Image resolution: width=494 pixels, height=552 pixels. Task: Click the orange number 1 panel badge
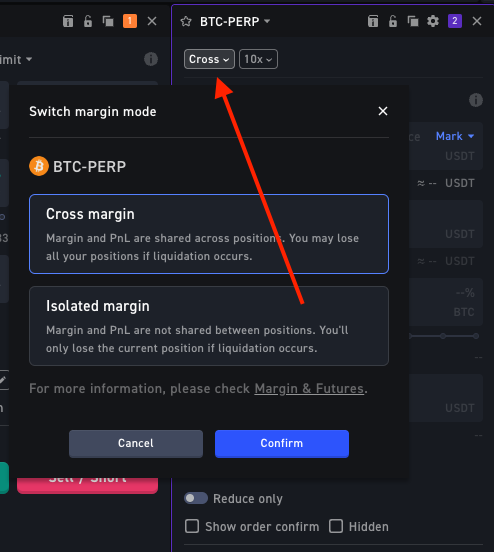tap(130, 21)
